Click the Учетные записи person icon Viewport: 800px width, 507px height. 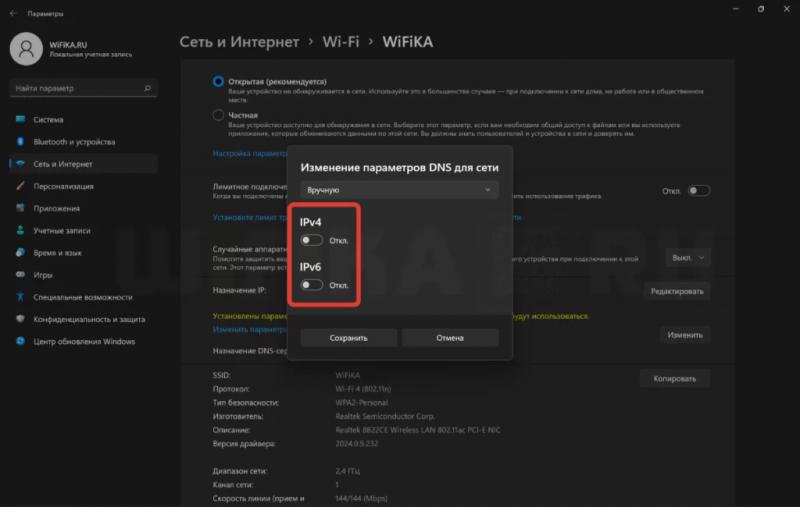tap(20, 231)
